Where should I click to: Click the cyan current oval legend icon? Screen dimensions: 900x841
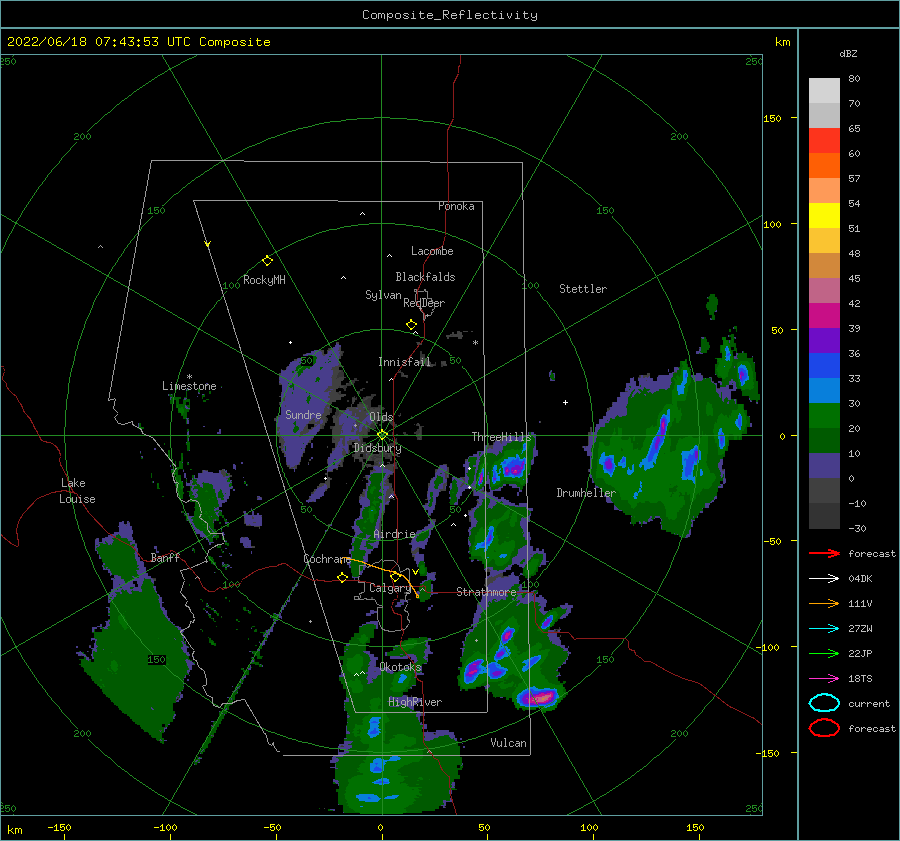click(x=824, y=703)
